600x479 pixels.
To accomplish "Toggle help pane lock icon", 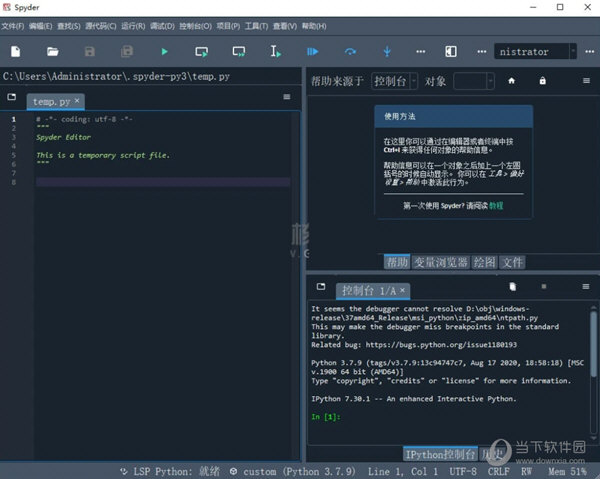I will point(543,81).
